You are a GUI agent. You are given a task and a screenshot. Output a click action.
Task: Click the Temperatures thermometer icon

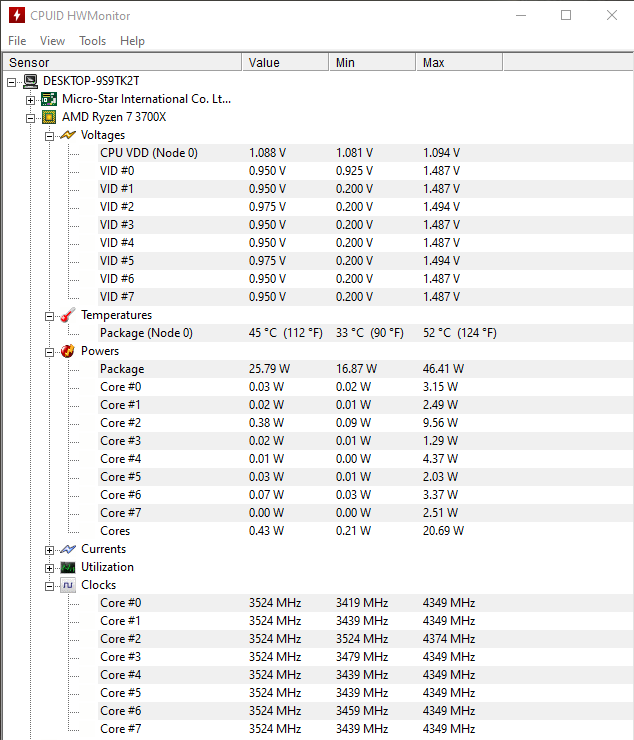pos(68,315)
